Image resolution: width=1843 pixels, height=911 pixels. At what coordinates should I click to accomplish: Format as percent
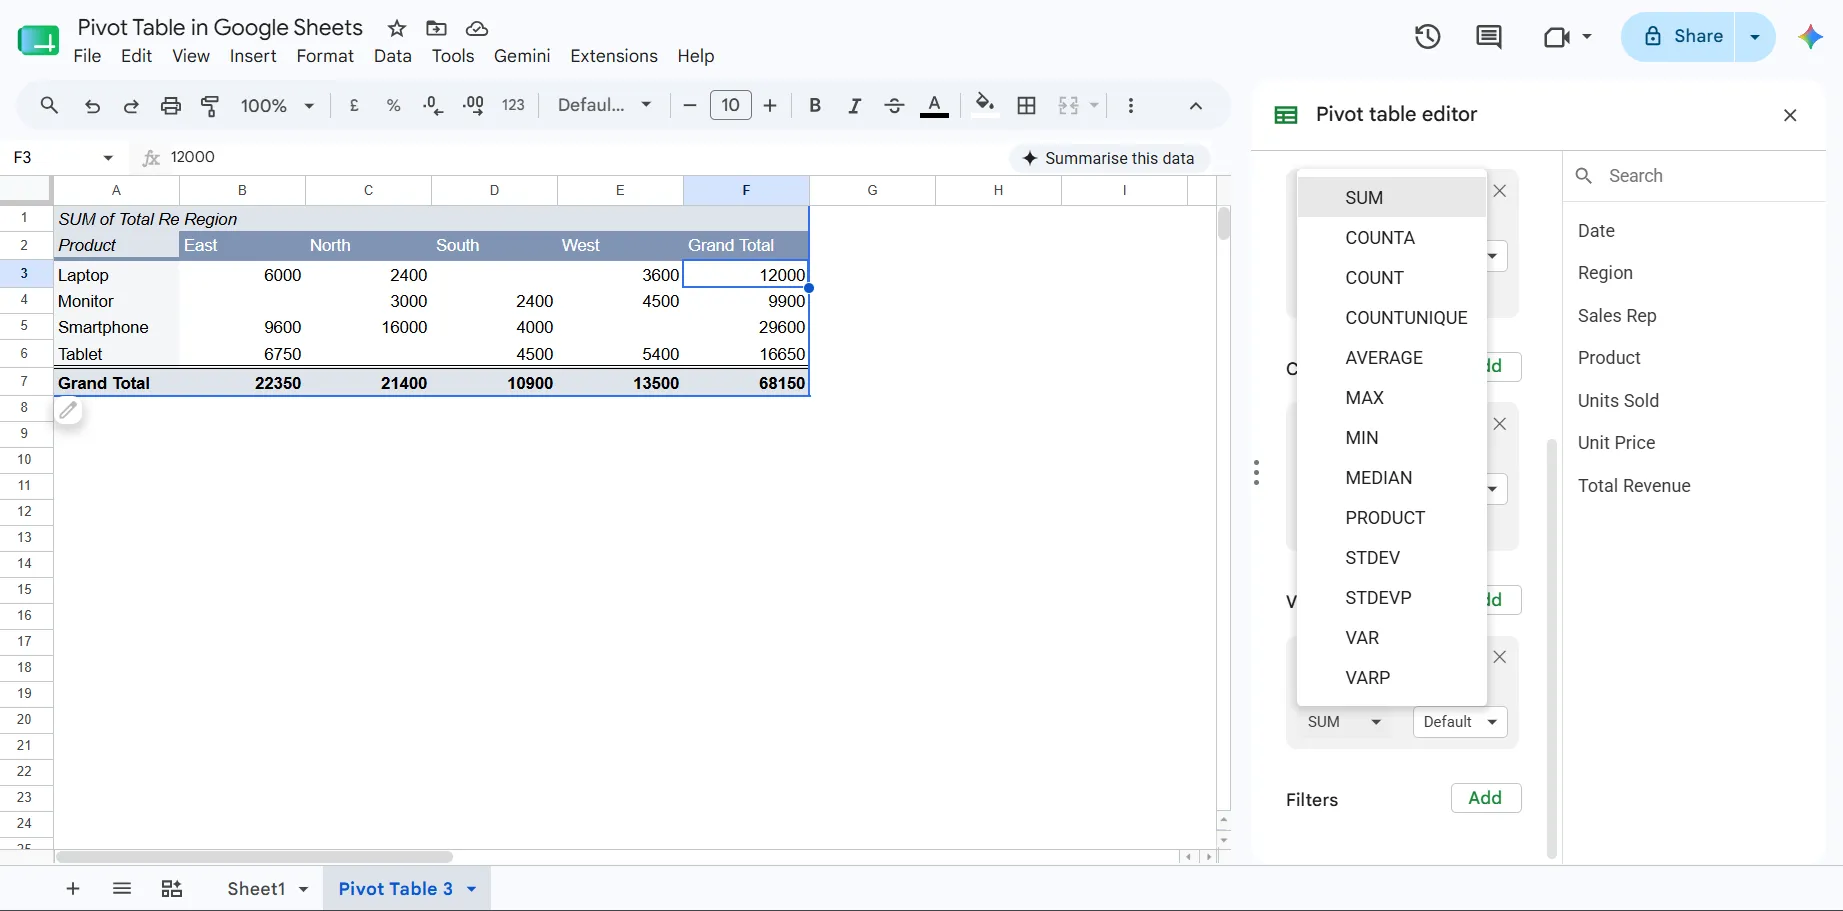tap(394, 105)
